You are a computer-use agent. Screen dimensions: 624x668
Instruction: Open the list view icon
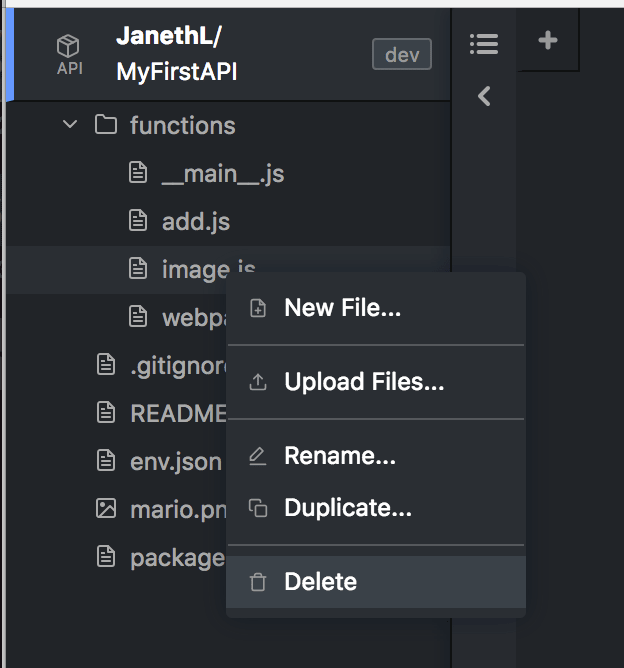(484, 44)
